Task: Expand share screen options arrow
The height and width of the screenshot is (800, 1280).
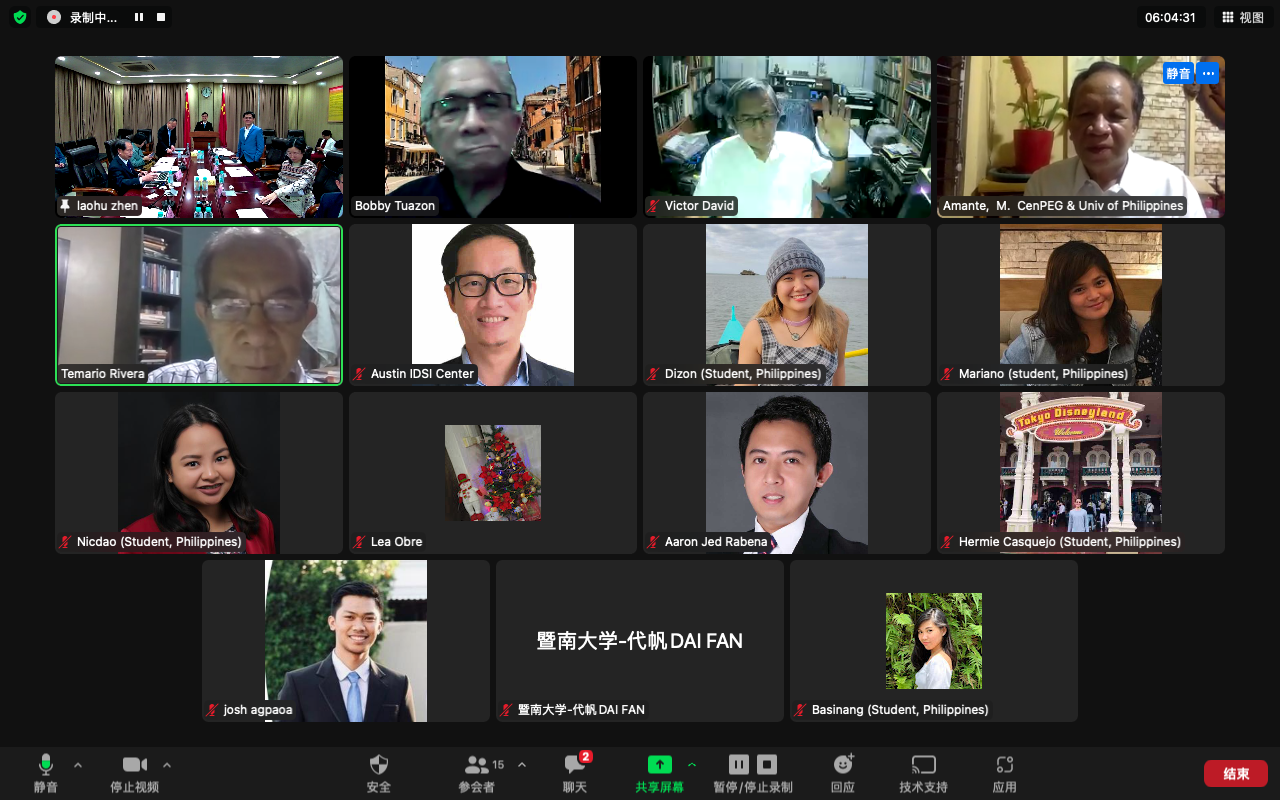Action: coord(691,765)
